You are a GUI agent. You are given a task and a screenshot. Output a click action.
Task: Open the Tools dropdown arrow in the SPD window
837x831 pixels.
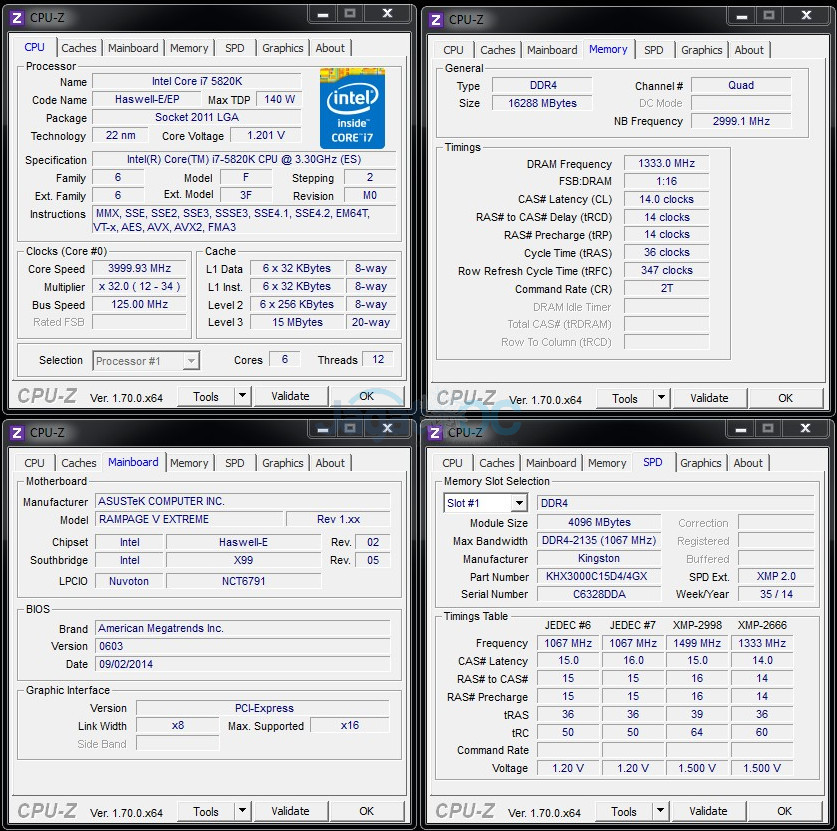[x=660, y=811]
